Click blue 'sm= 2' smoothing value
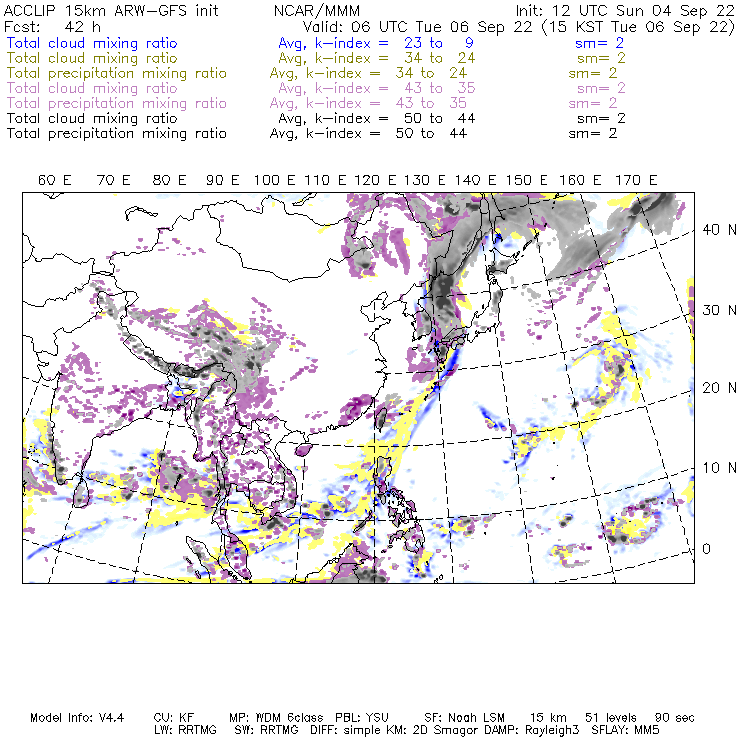This screenshot has width=740, height=740. pyautogui.click(x=600, y=43)
